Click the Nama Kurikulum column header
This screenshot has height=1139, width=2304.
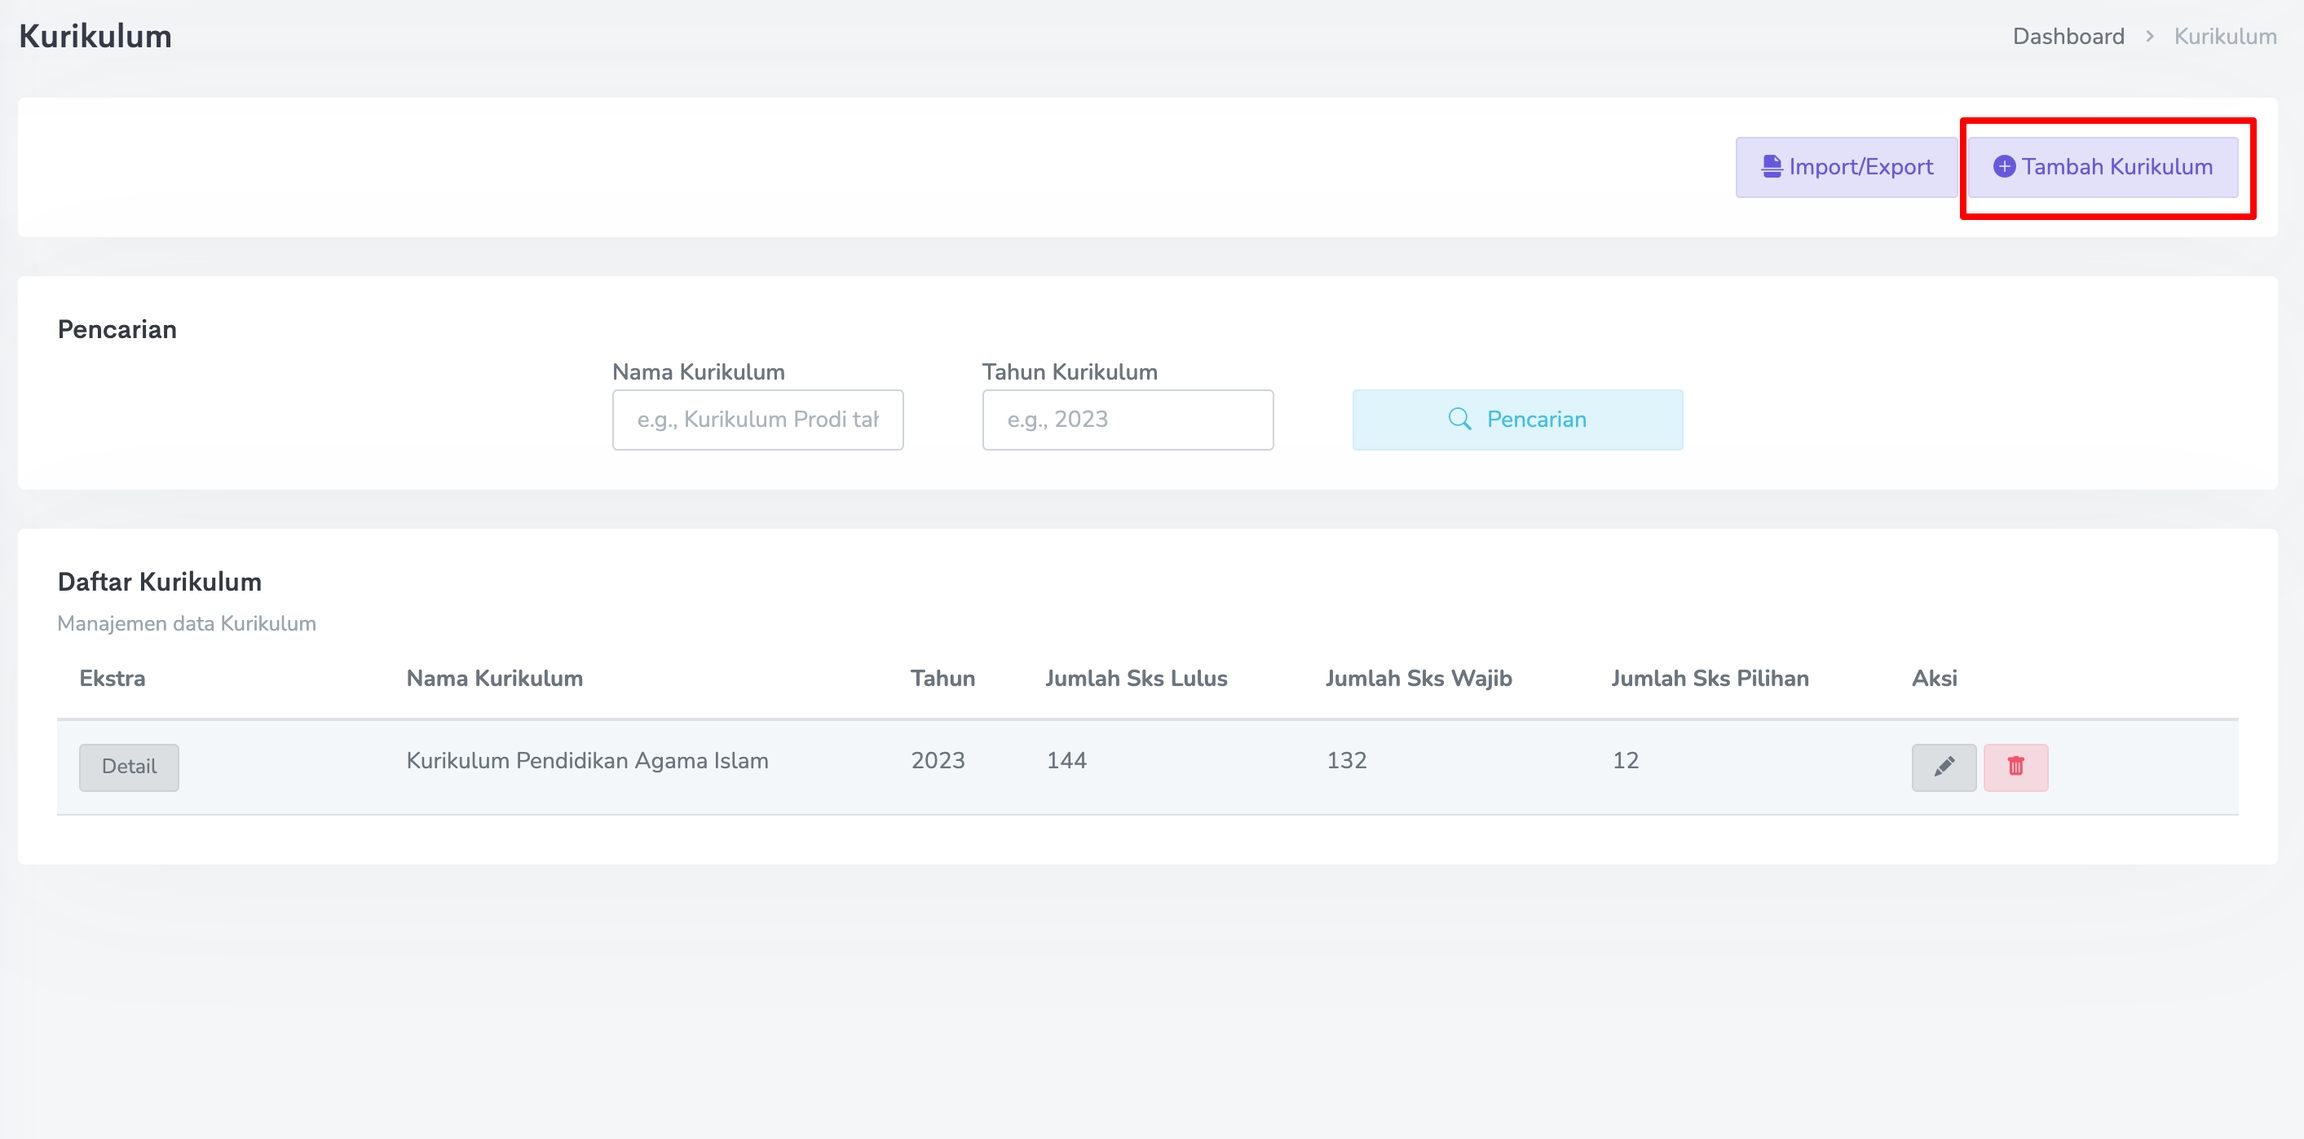(494, 679)
